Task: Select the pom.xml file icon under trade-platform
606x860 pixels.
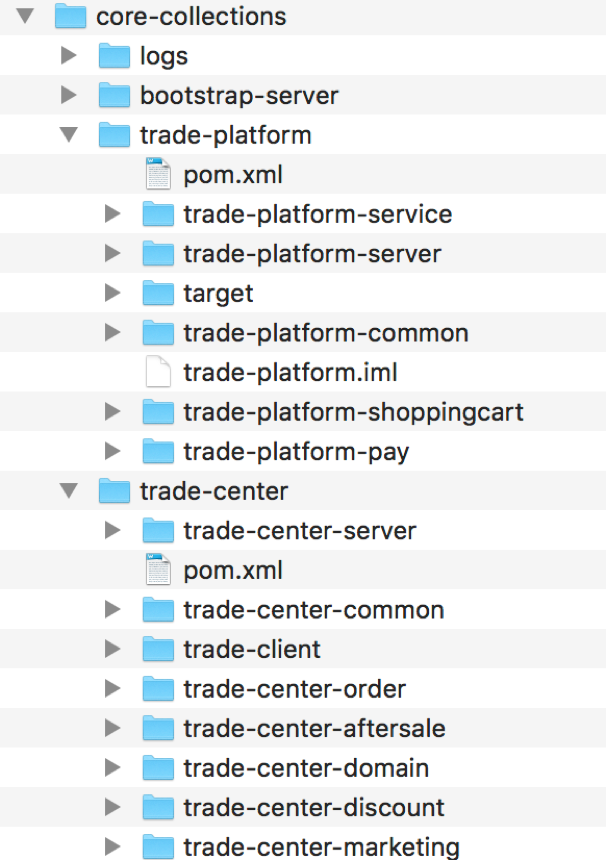Action: 158,173
